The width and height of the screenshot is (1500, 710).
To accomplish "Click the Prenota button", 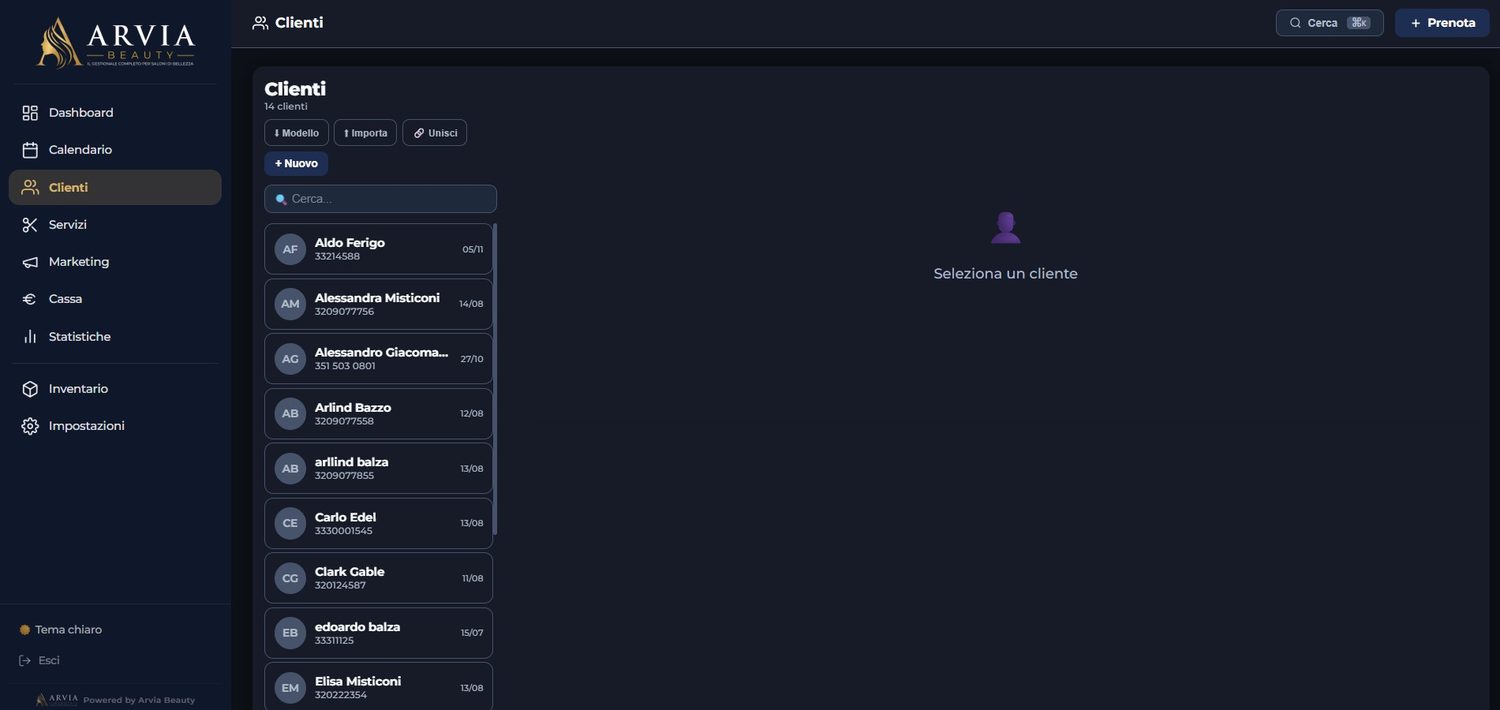I will [x=1442, y=23].
